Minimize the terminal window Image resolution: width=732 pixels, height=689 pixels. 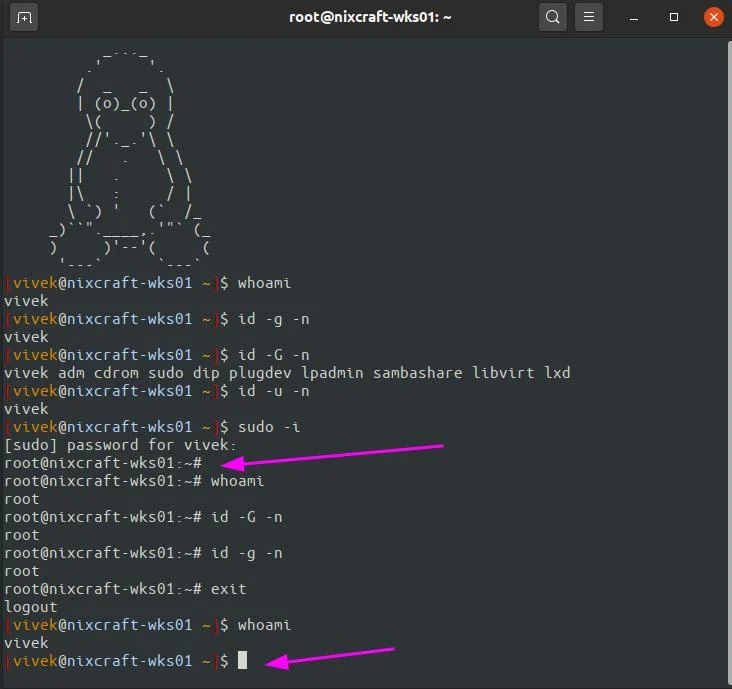point(634,18)
